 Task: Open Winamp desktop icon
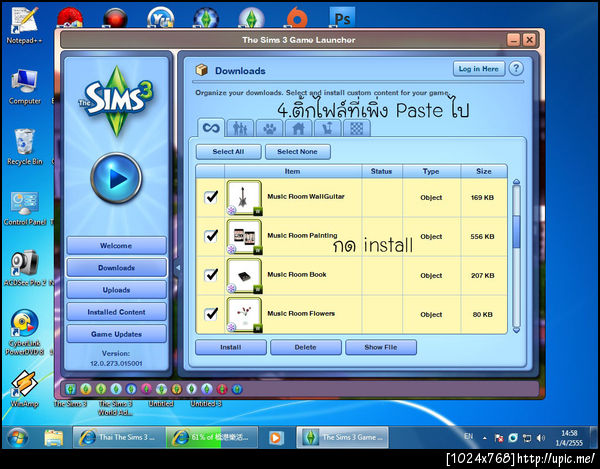pos(24,389)
